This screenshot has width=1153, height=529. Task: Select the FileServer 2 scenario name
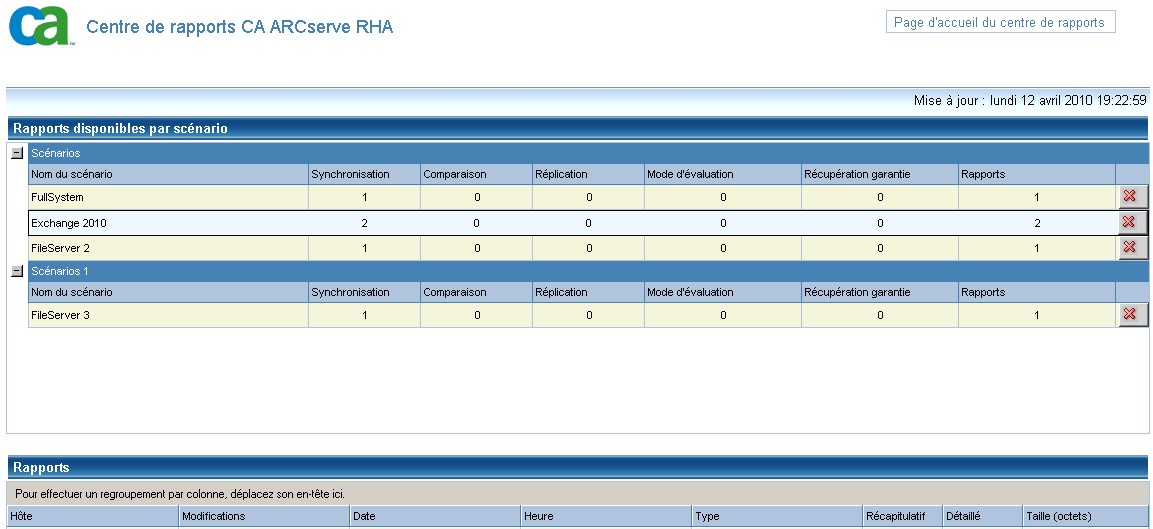coord(60,248)
